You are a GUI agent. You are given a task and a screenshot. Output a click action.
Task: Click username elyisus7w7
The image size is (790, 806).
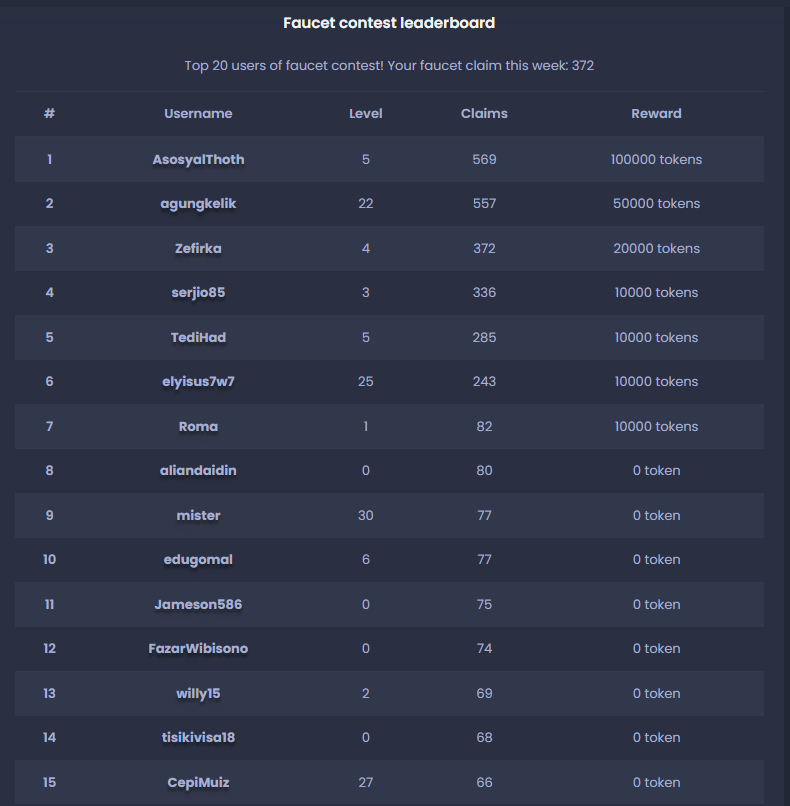[x=198, y=381]
